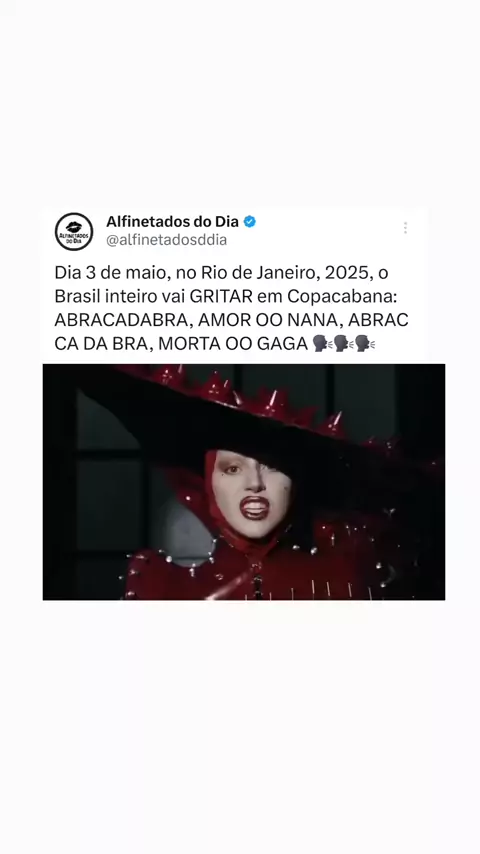Click the Alfinetados do Dia display name
This screenshot has width=480, height=854.
click(172, 222)
